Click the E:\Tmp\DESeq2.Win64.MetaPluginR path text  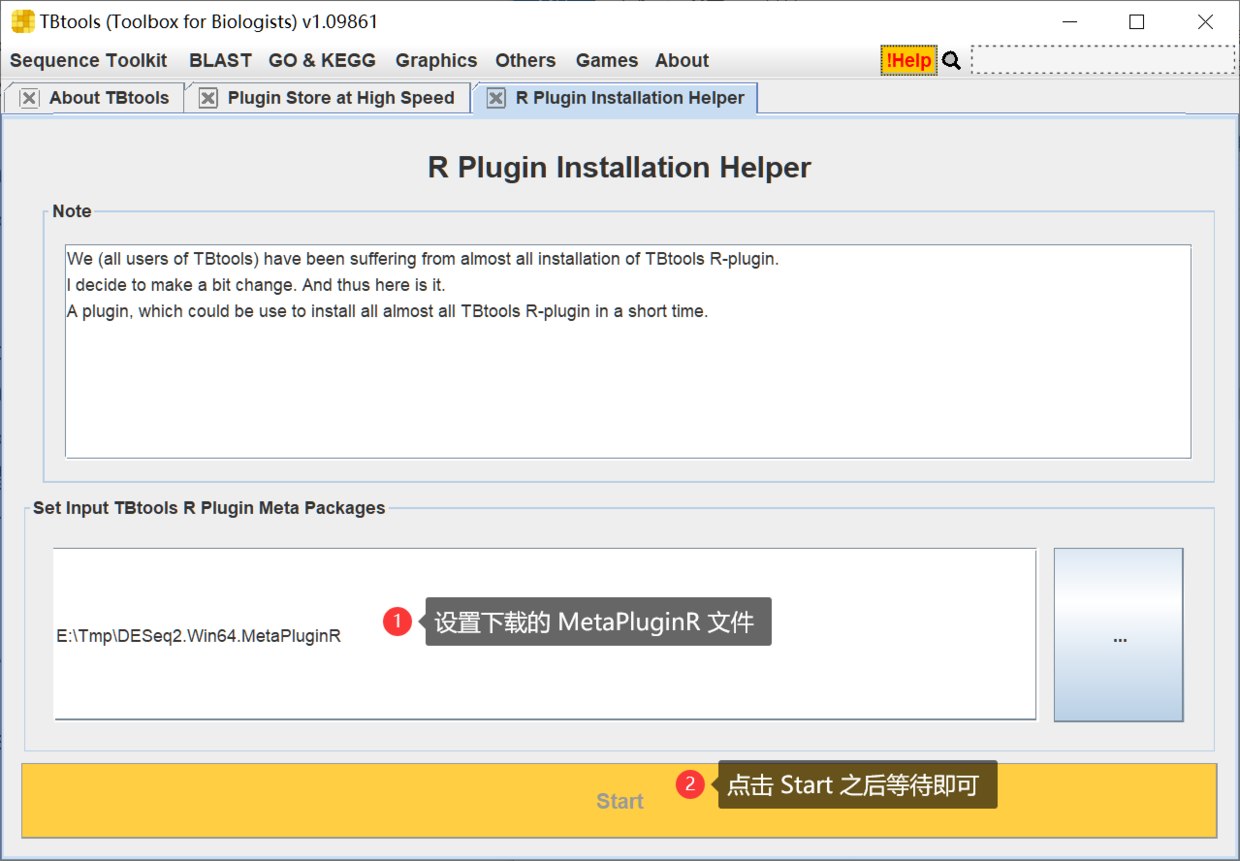[x=199, y=636]
